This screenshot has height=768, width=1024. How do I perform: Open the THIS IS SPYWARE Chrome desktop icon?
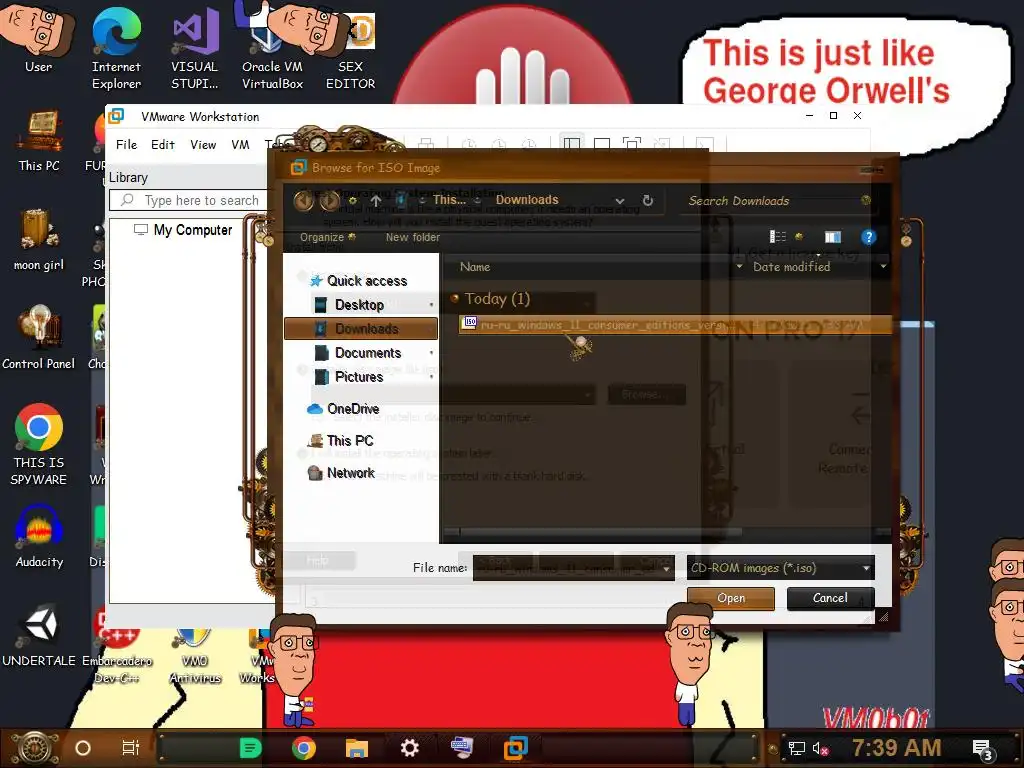point(39,444)
